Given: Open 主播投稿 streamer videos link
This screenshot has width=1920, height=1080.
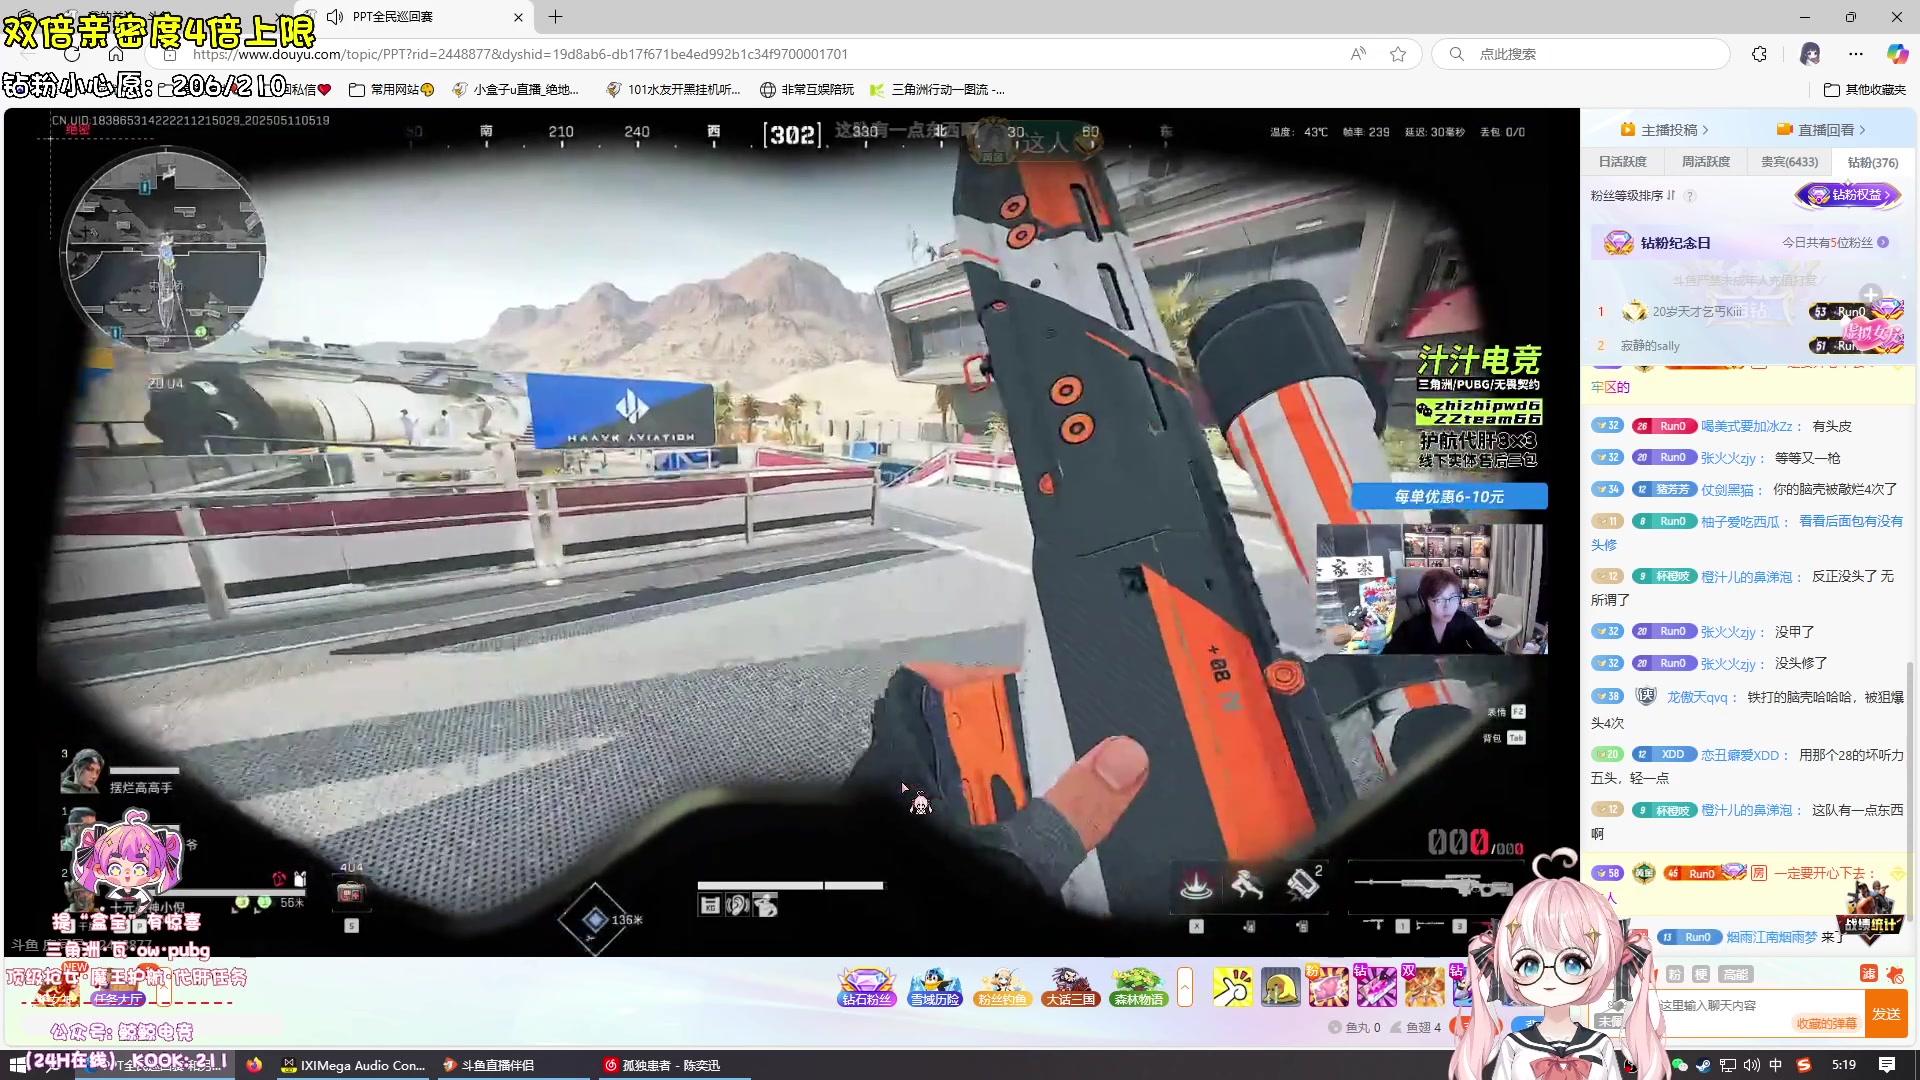Looking at the screenshot, I should (1665, 130).
